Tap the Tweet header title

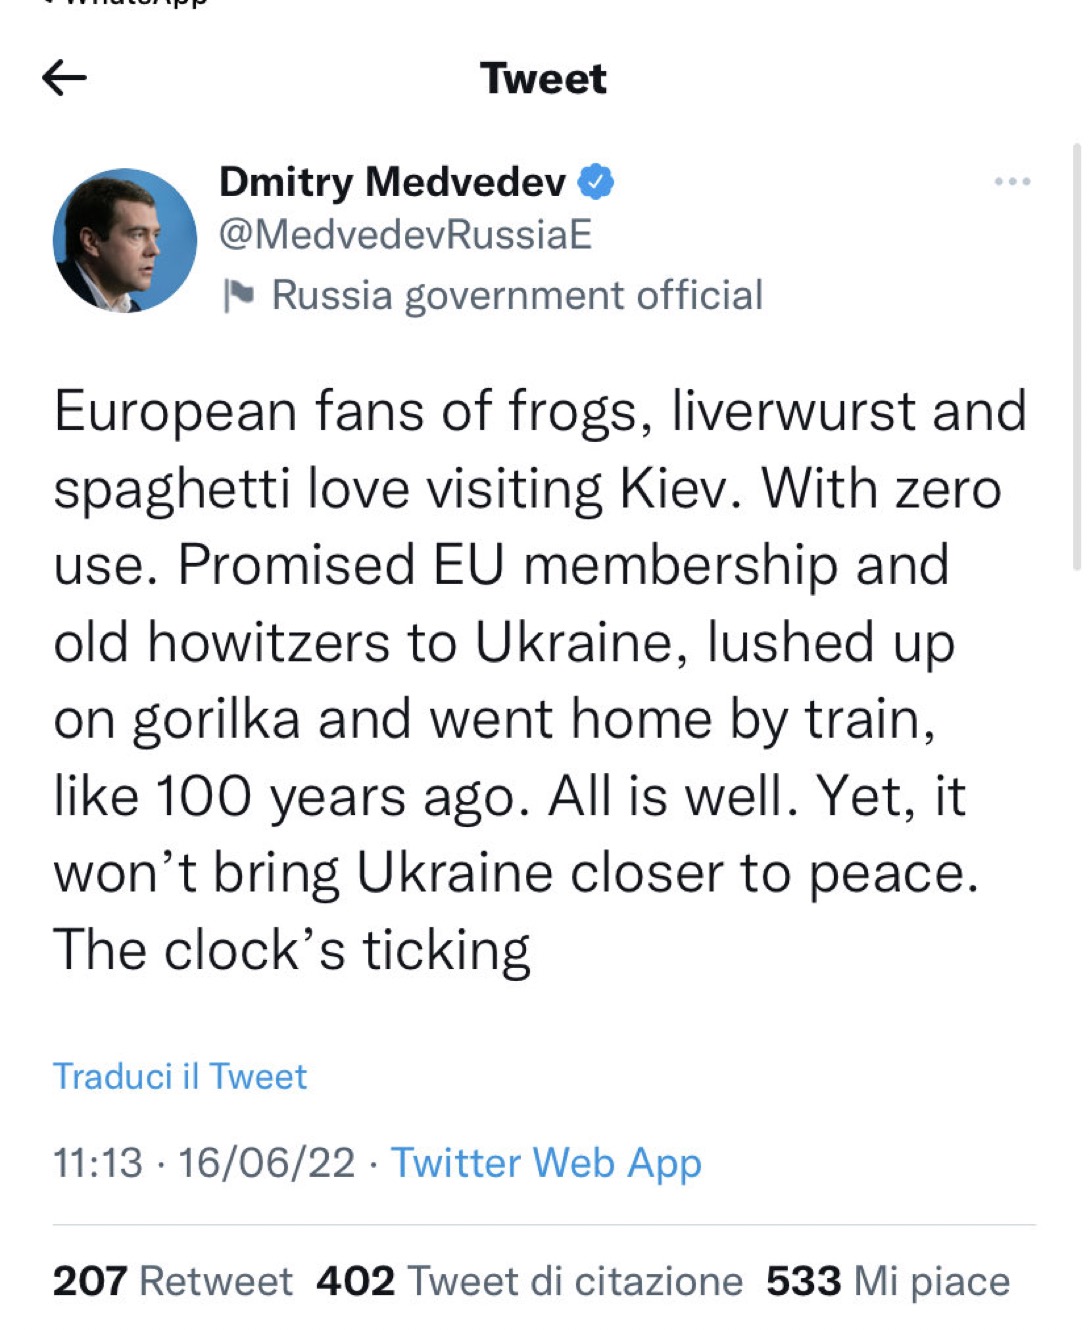coord(543,78)
